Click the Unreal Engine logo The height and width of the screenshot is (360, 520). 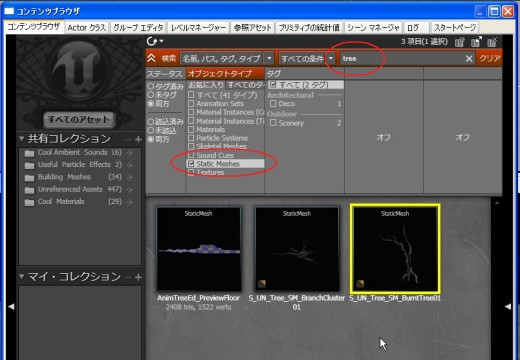coord(80,71)
